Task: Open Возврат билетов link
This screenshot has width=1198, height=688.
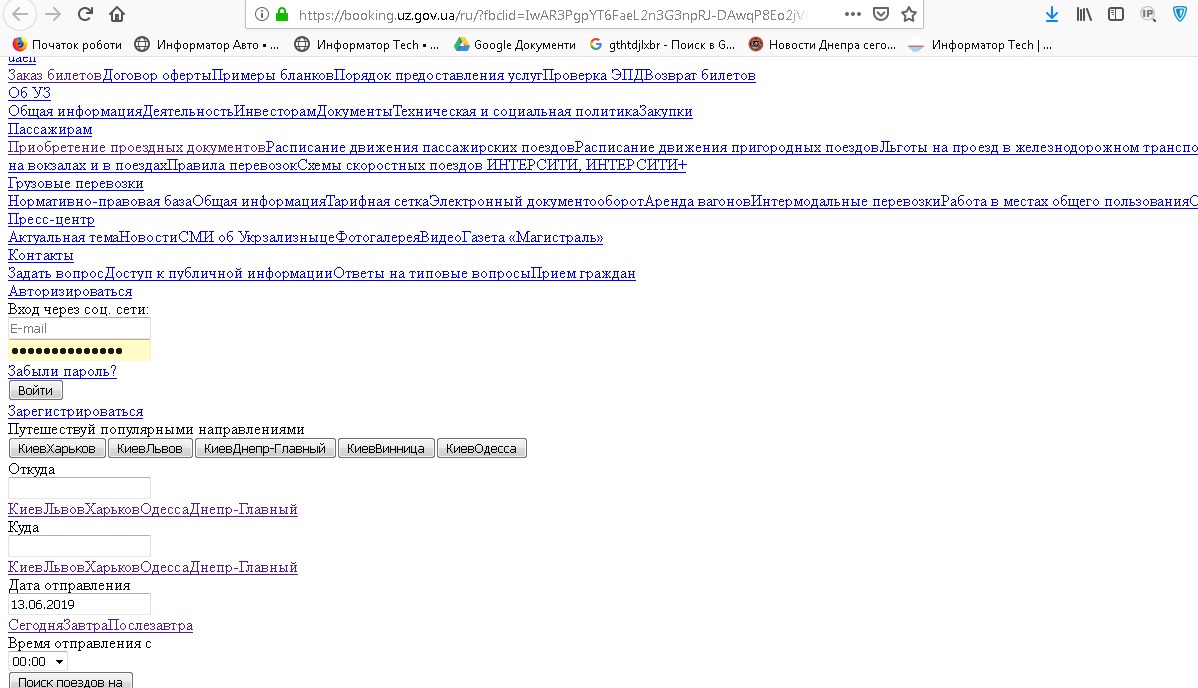Action: (700, 76)
